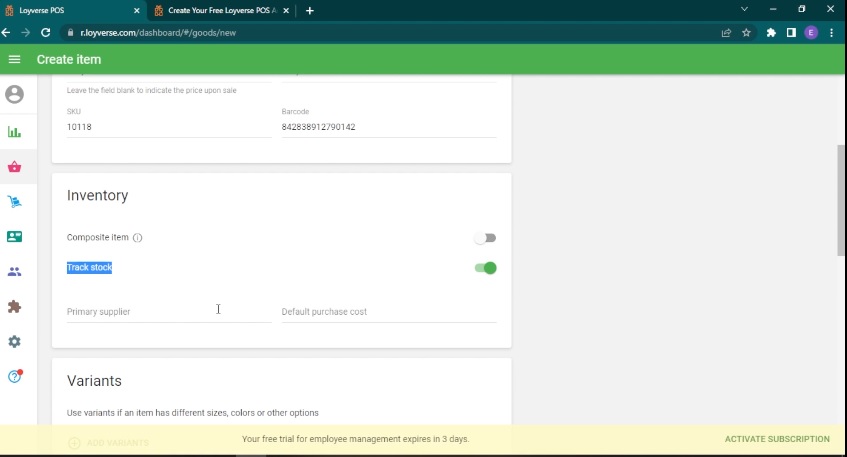Click the free trial expiry message
Screen dimensions: 847x457
(355, 439)
